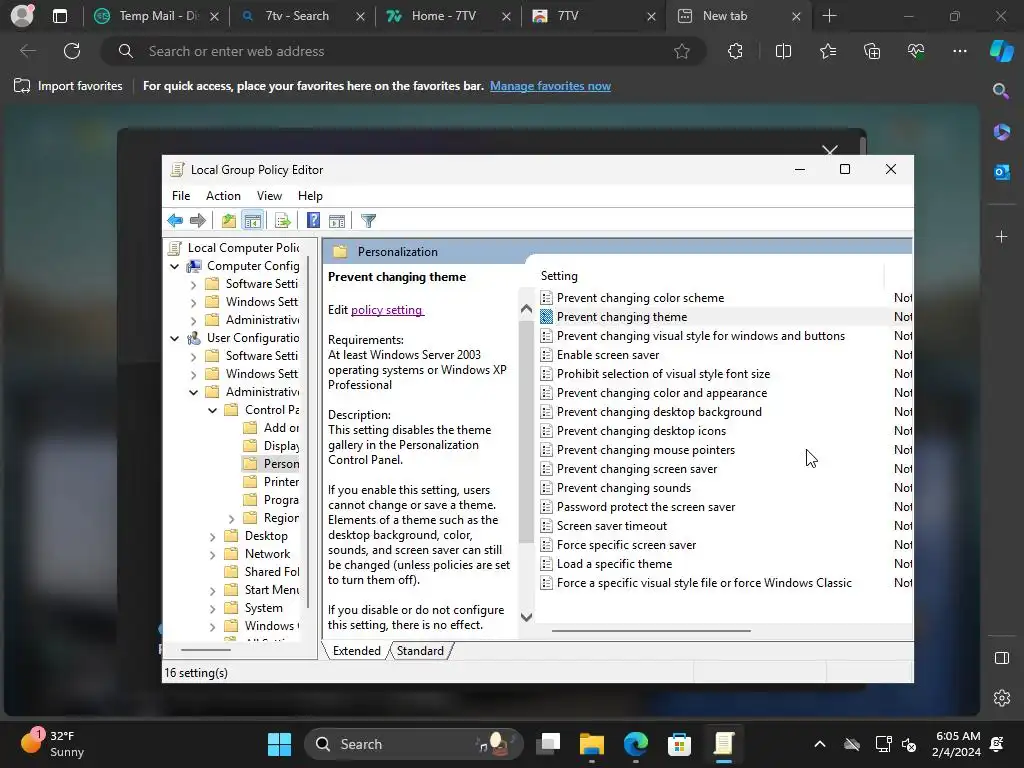This screenshot has width=1024, height=768.
Task: Open Edge Collections icon
Action: [872, 51]
